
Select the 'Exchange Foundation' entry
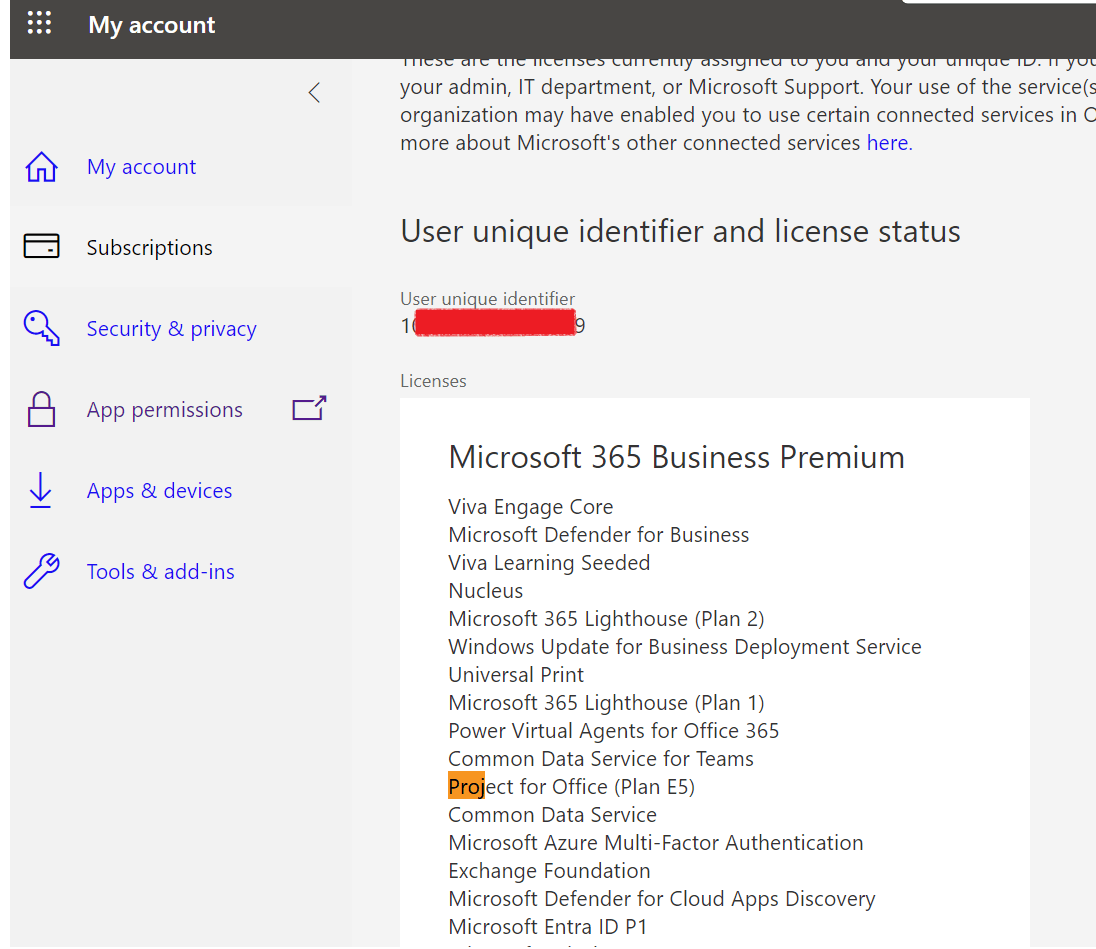click(x=549, y=871)
